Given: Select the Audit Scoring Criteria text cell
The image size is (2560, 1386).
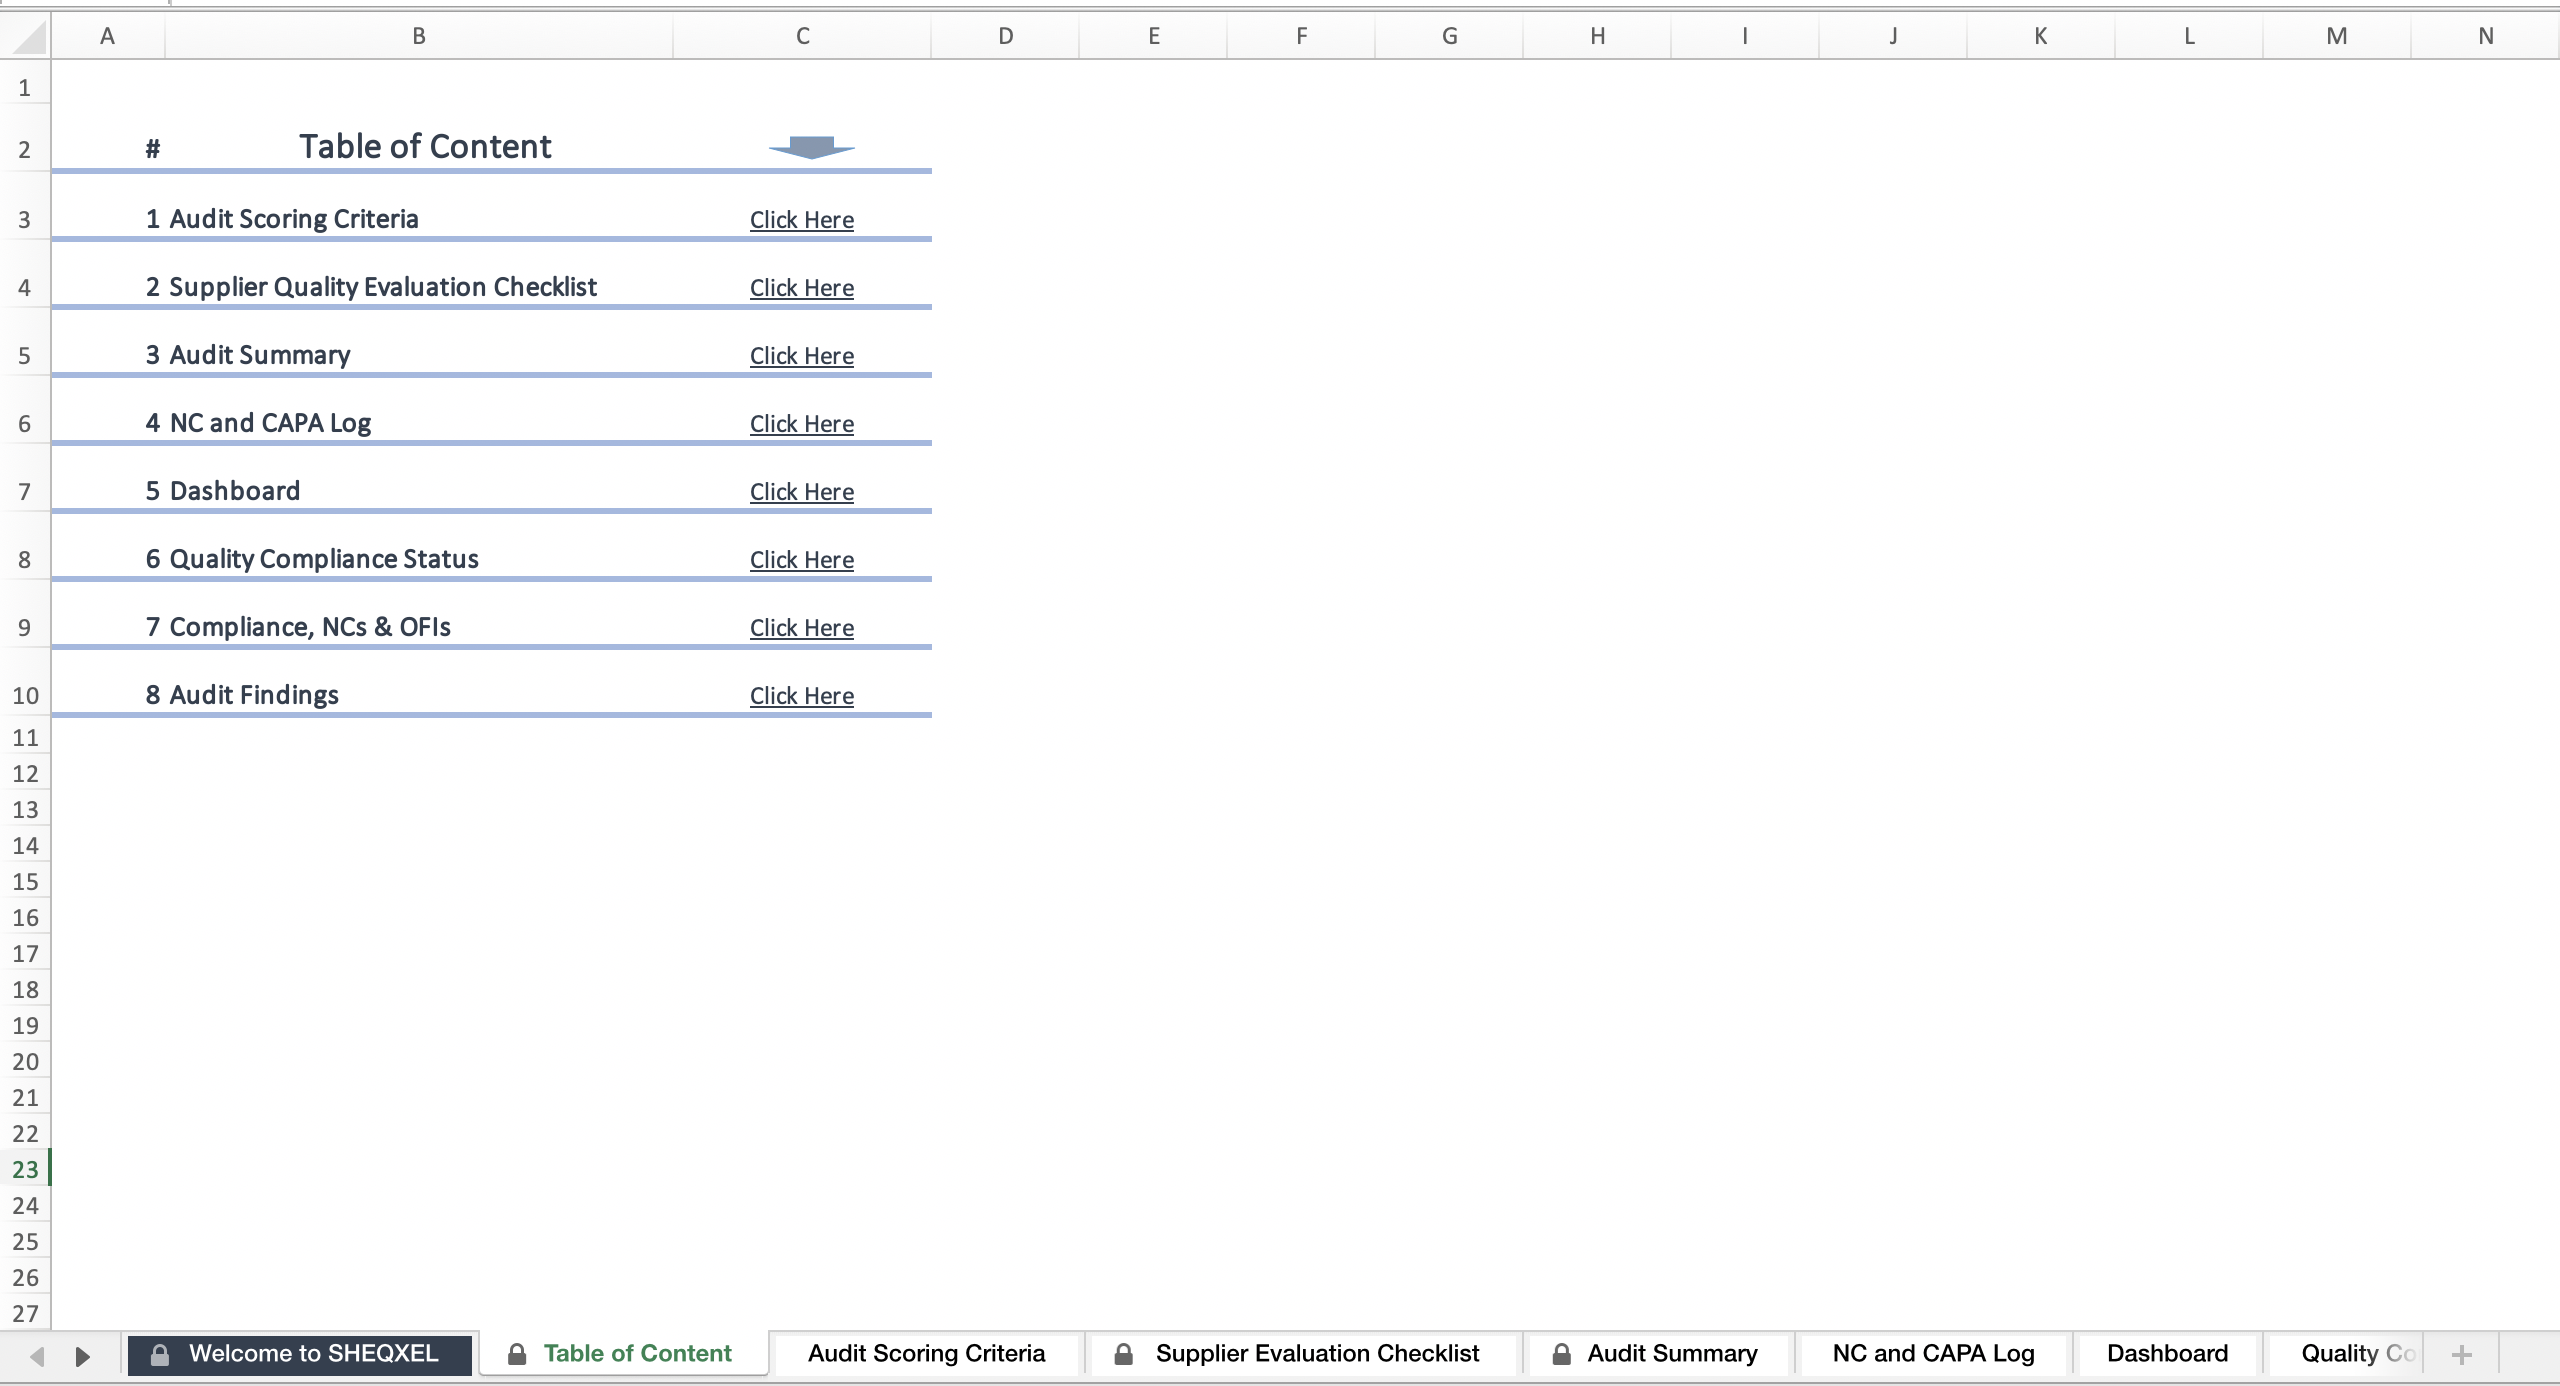Looking at the screenshot, I should 294,219.
